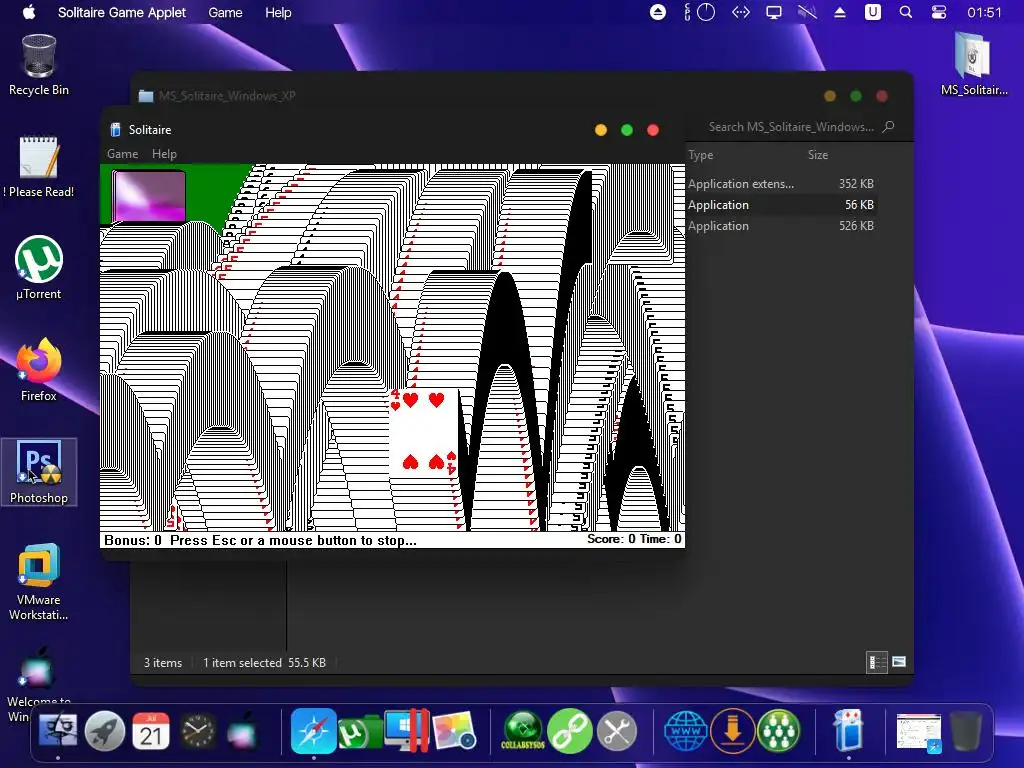Open Safari compass icon in dock
The width and height of the screenshot is (1024, 768).
(x=313, y=731)
